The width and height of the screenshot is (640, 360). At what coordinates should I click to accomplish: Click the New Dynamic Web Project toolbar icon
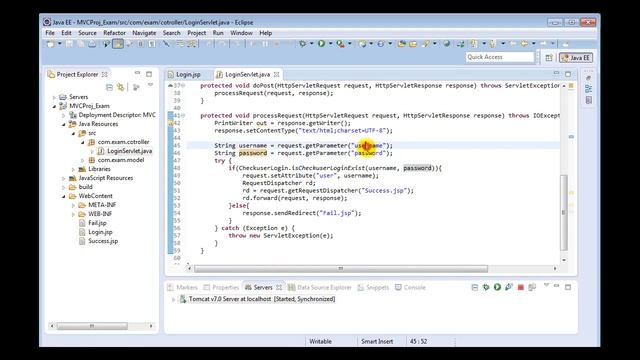pyautogui.click(x=362, y=44)
